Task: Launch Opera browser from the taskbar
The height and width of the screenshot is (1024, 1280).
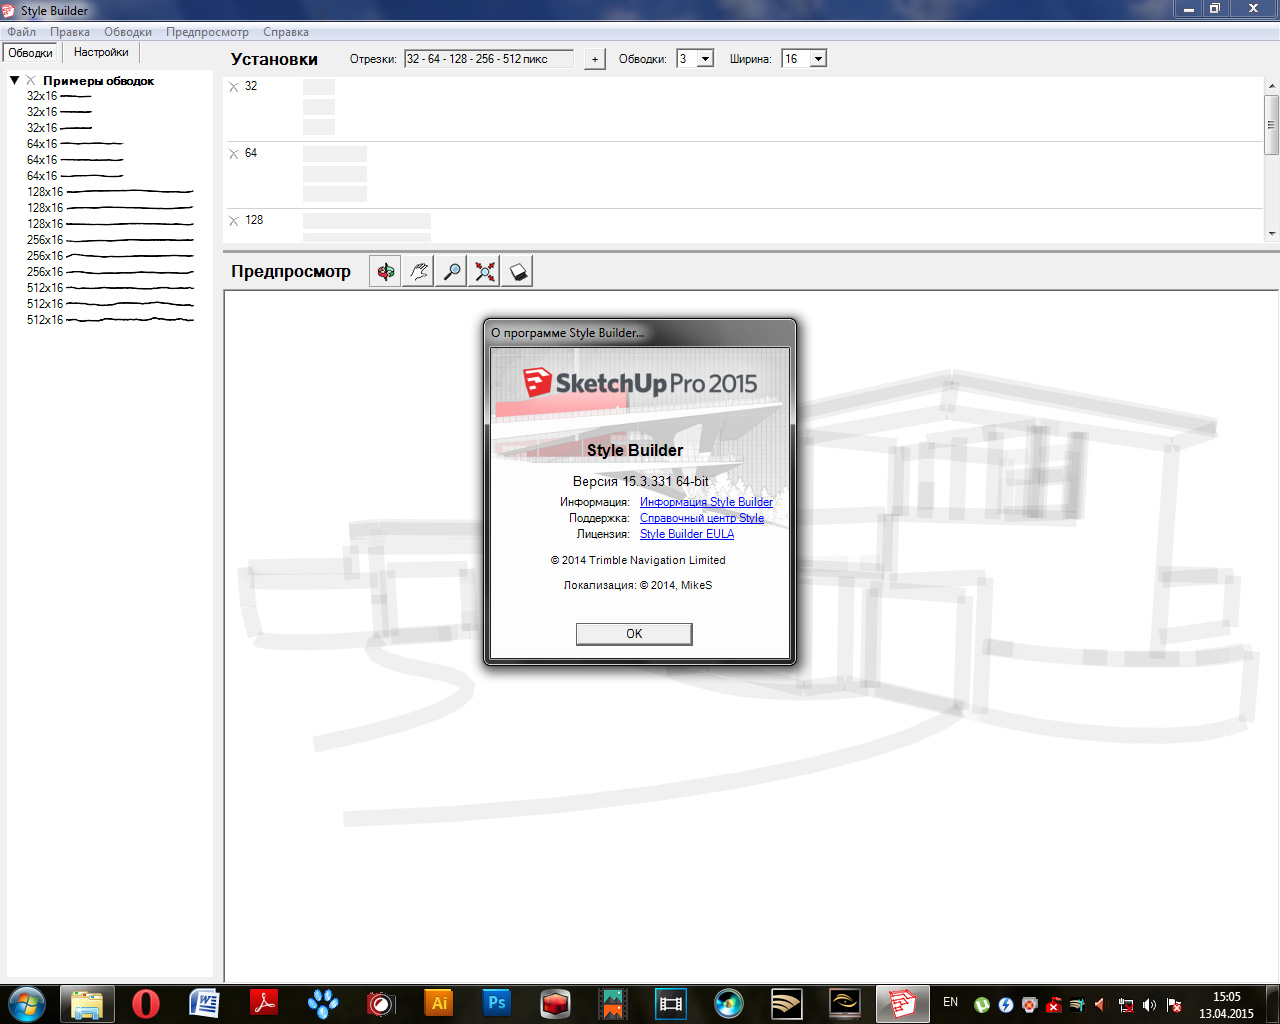Action: (x=146, y=1003)
